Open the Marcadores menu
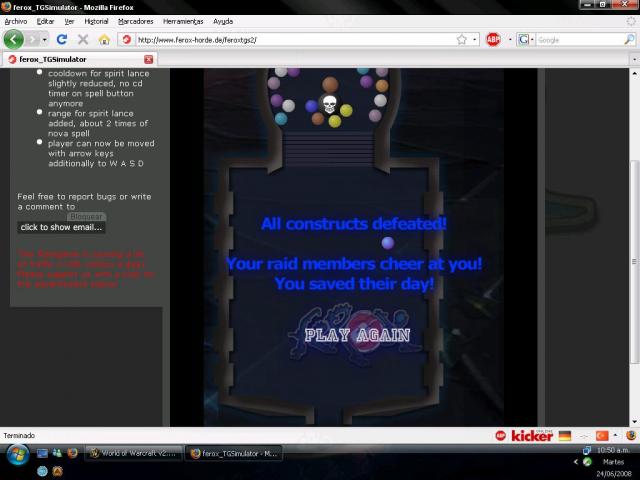Screen dimensions: 640x480 136,21
